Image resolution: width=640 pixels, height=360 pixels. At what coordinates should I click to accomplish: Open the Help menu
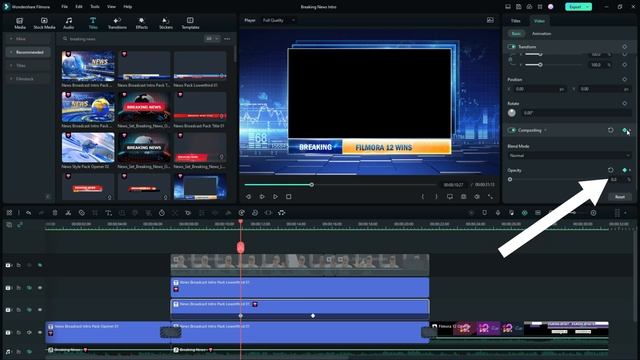[x=128, y=7]
